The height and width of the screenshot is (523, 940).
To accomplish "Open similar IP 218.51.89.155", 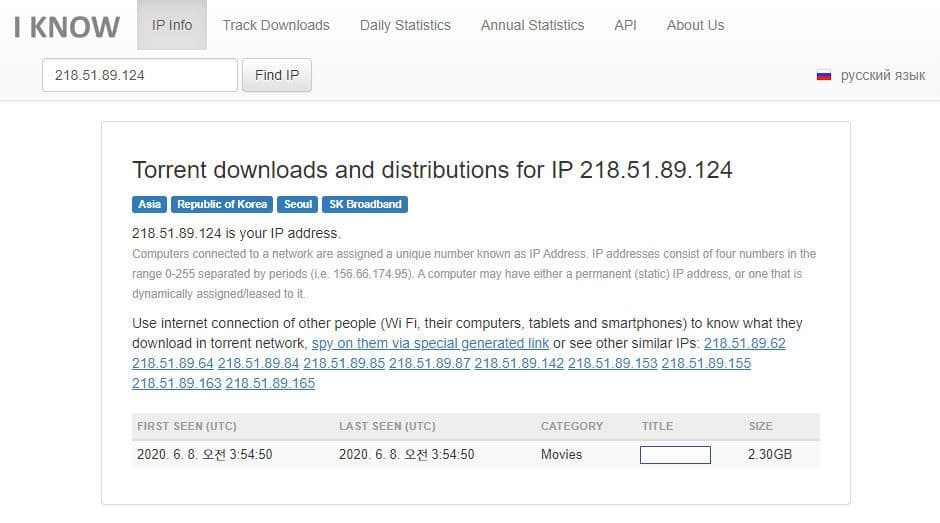I will 706,363.
